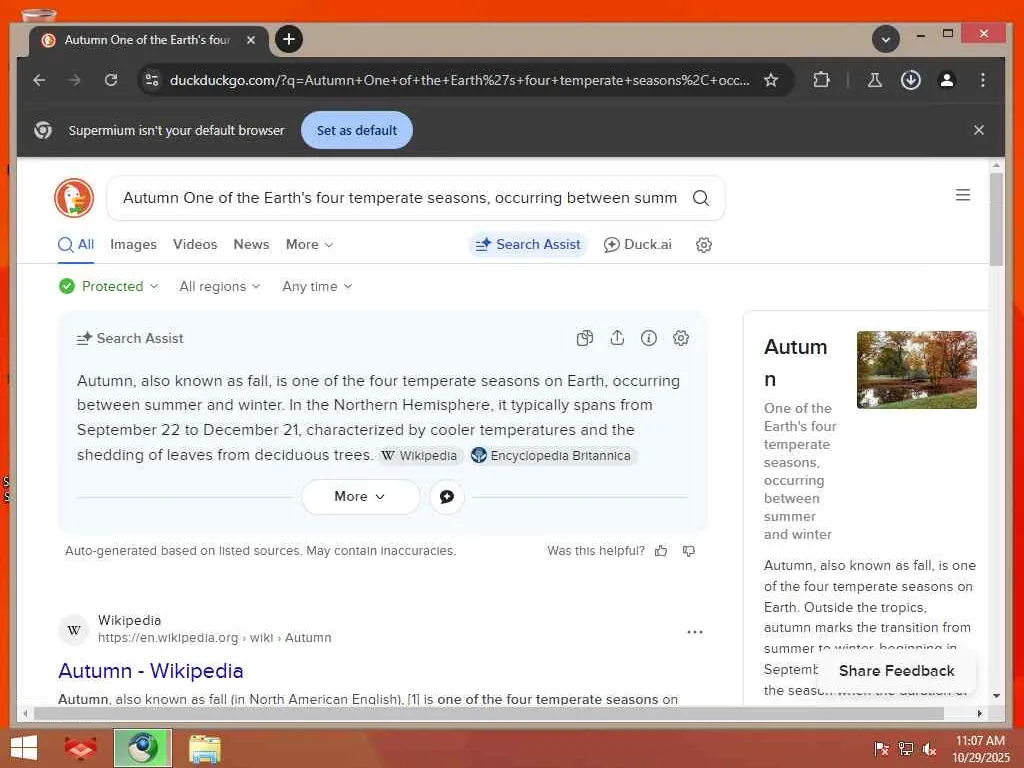Click the horizontal scrollbar thumb
This screenshot has width=1024, height=768.
click(x=488, y=714)
